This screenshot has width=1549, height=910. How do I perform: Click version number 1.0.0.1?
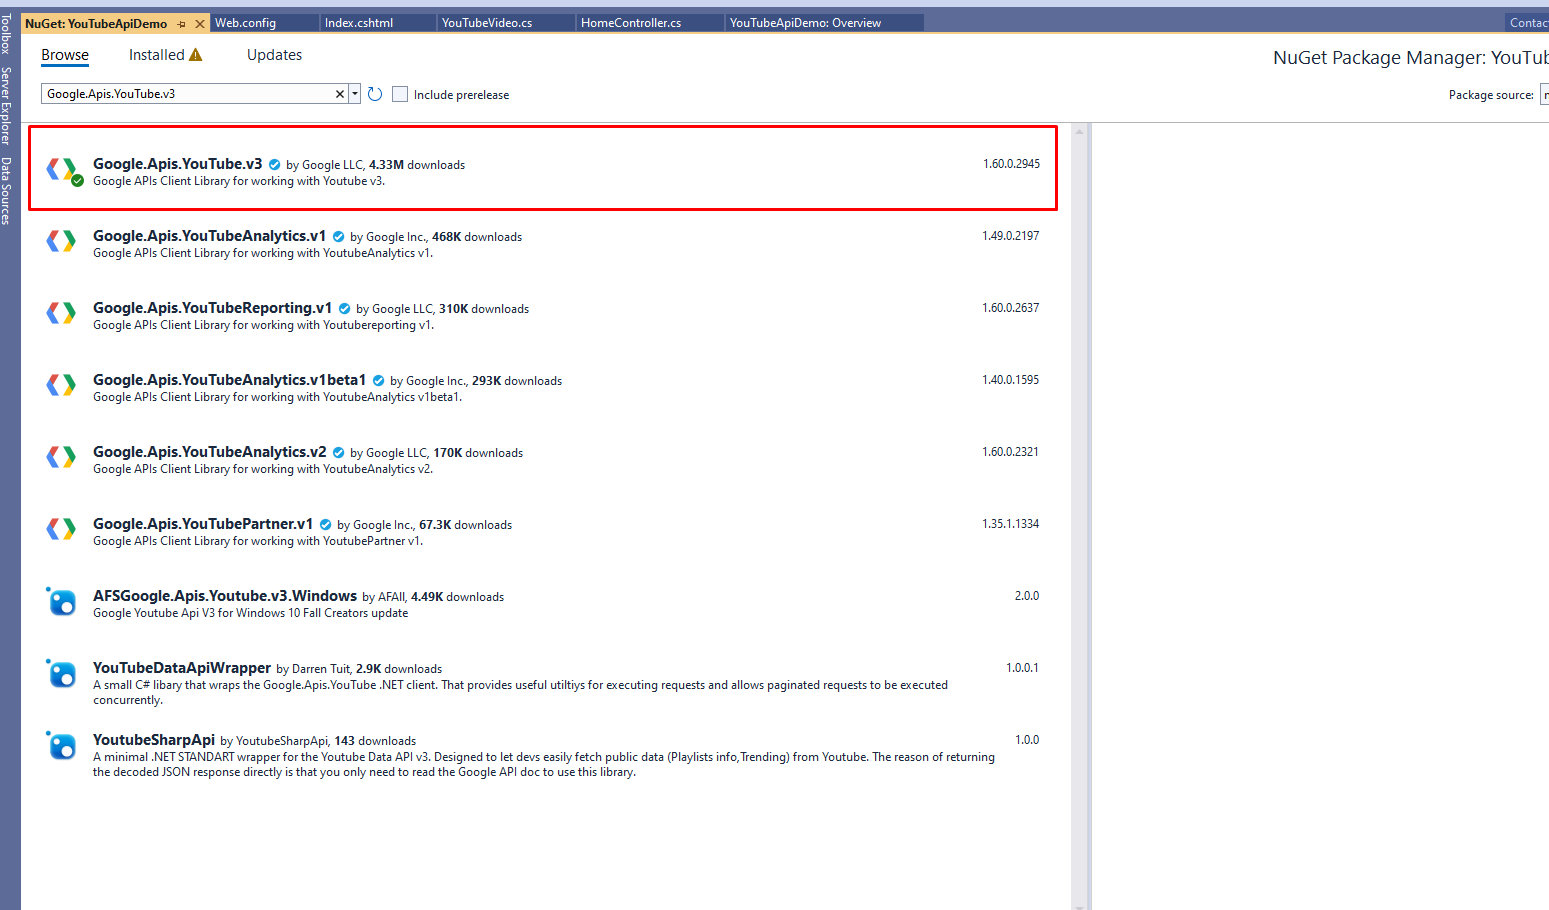(1022, 668)
